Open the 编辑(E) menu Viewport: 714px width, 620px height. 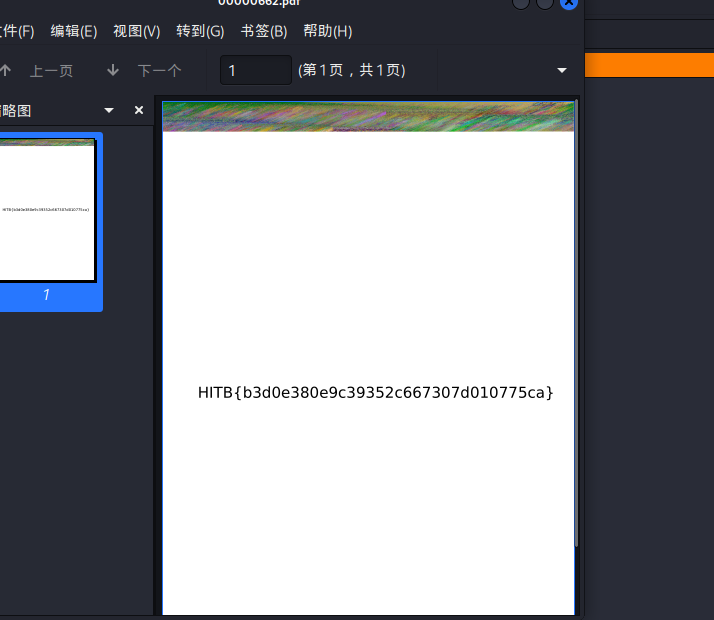click(x=74, y=31)
